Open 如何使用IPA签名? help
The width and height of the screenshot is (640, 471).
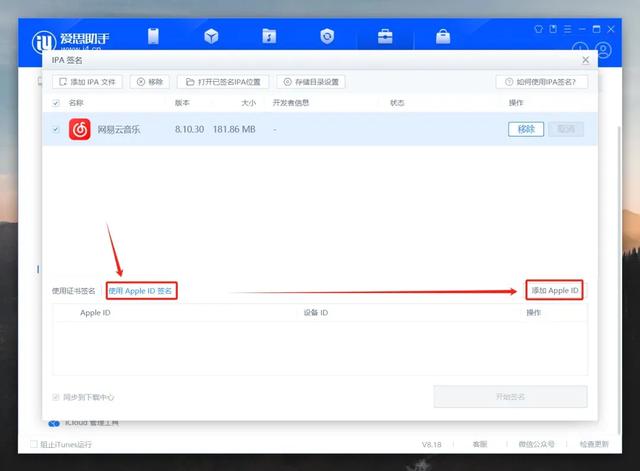tap(542, 82)
